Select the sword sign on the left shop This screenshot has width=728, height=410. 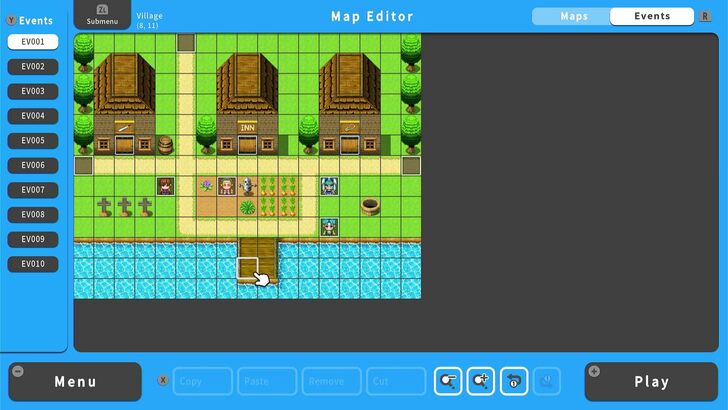(124, 127)
